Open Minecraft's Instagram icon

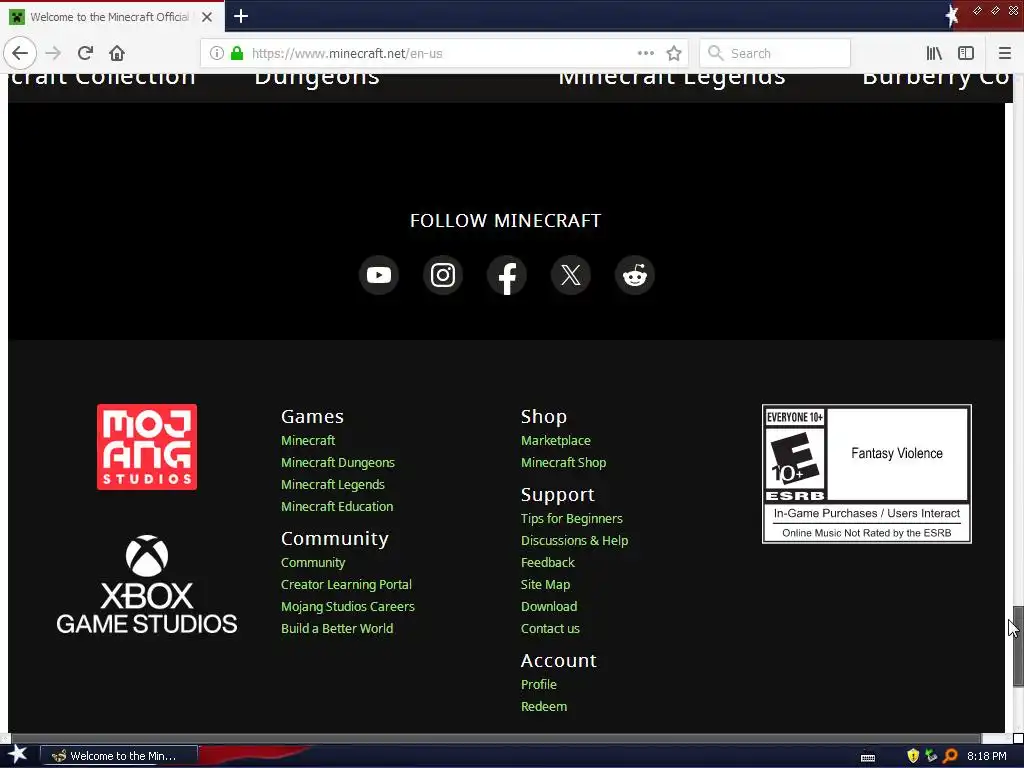(x=443, y=275)
